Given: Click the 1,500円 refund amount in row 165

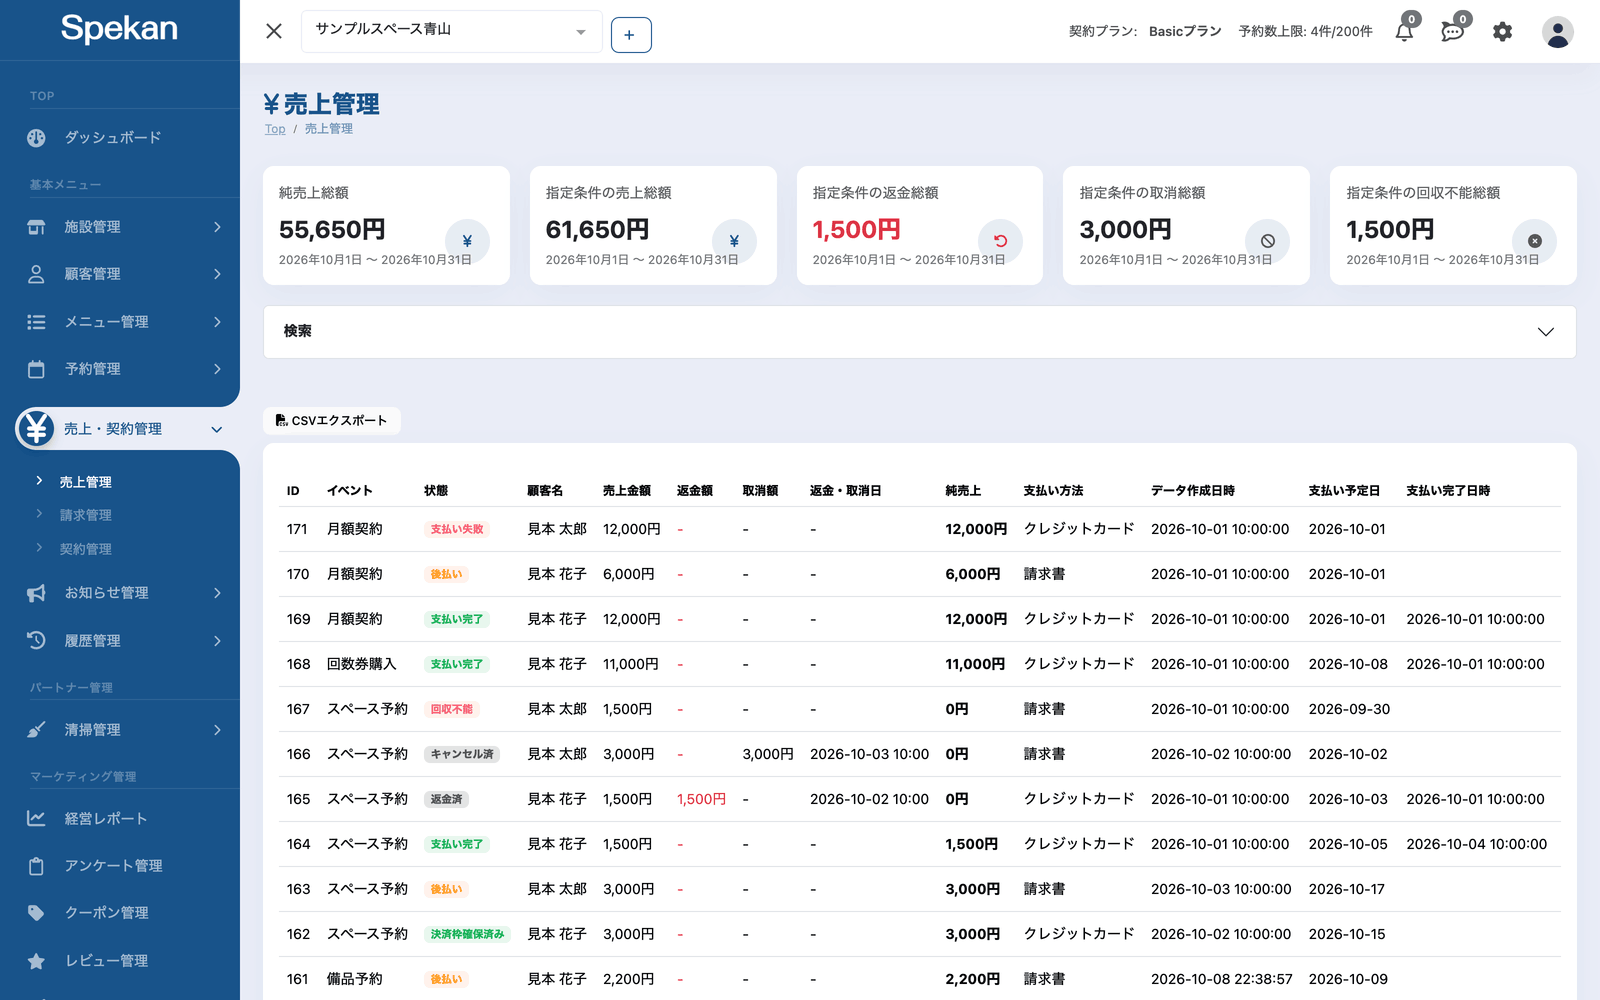Looking at the screenshot, I should pyautogui.click(x=701, y=799).
